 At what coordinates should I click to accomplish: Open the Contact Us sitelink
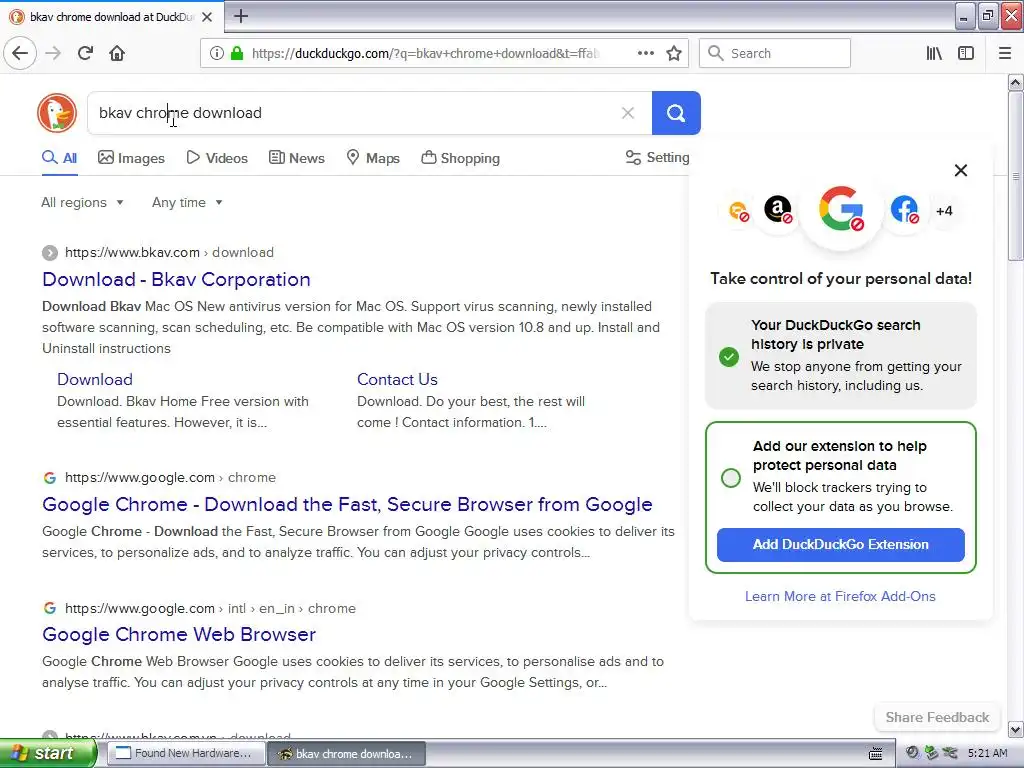pyautogui.click(x=397, y=379)
